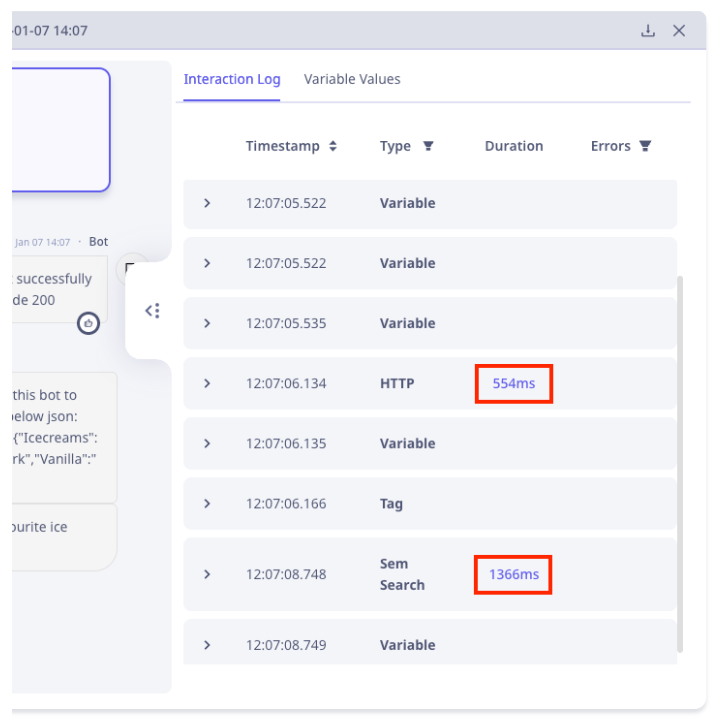Select the Interaction Log tab
Screen dimensions: 727x723
tap(232, 79)
